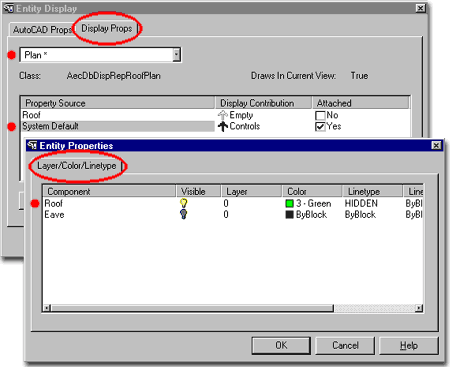Click the Component column header

click(x=109, y=191)
